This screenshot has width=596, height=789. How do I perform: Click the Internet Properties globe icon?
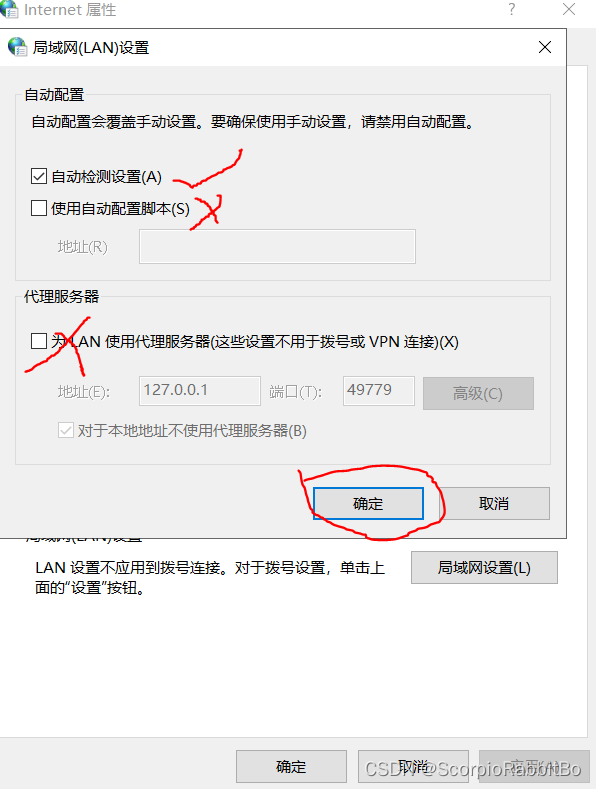point(9,9)
